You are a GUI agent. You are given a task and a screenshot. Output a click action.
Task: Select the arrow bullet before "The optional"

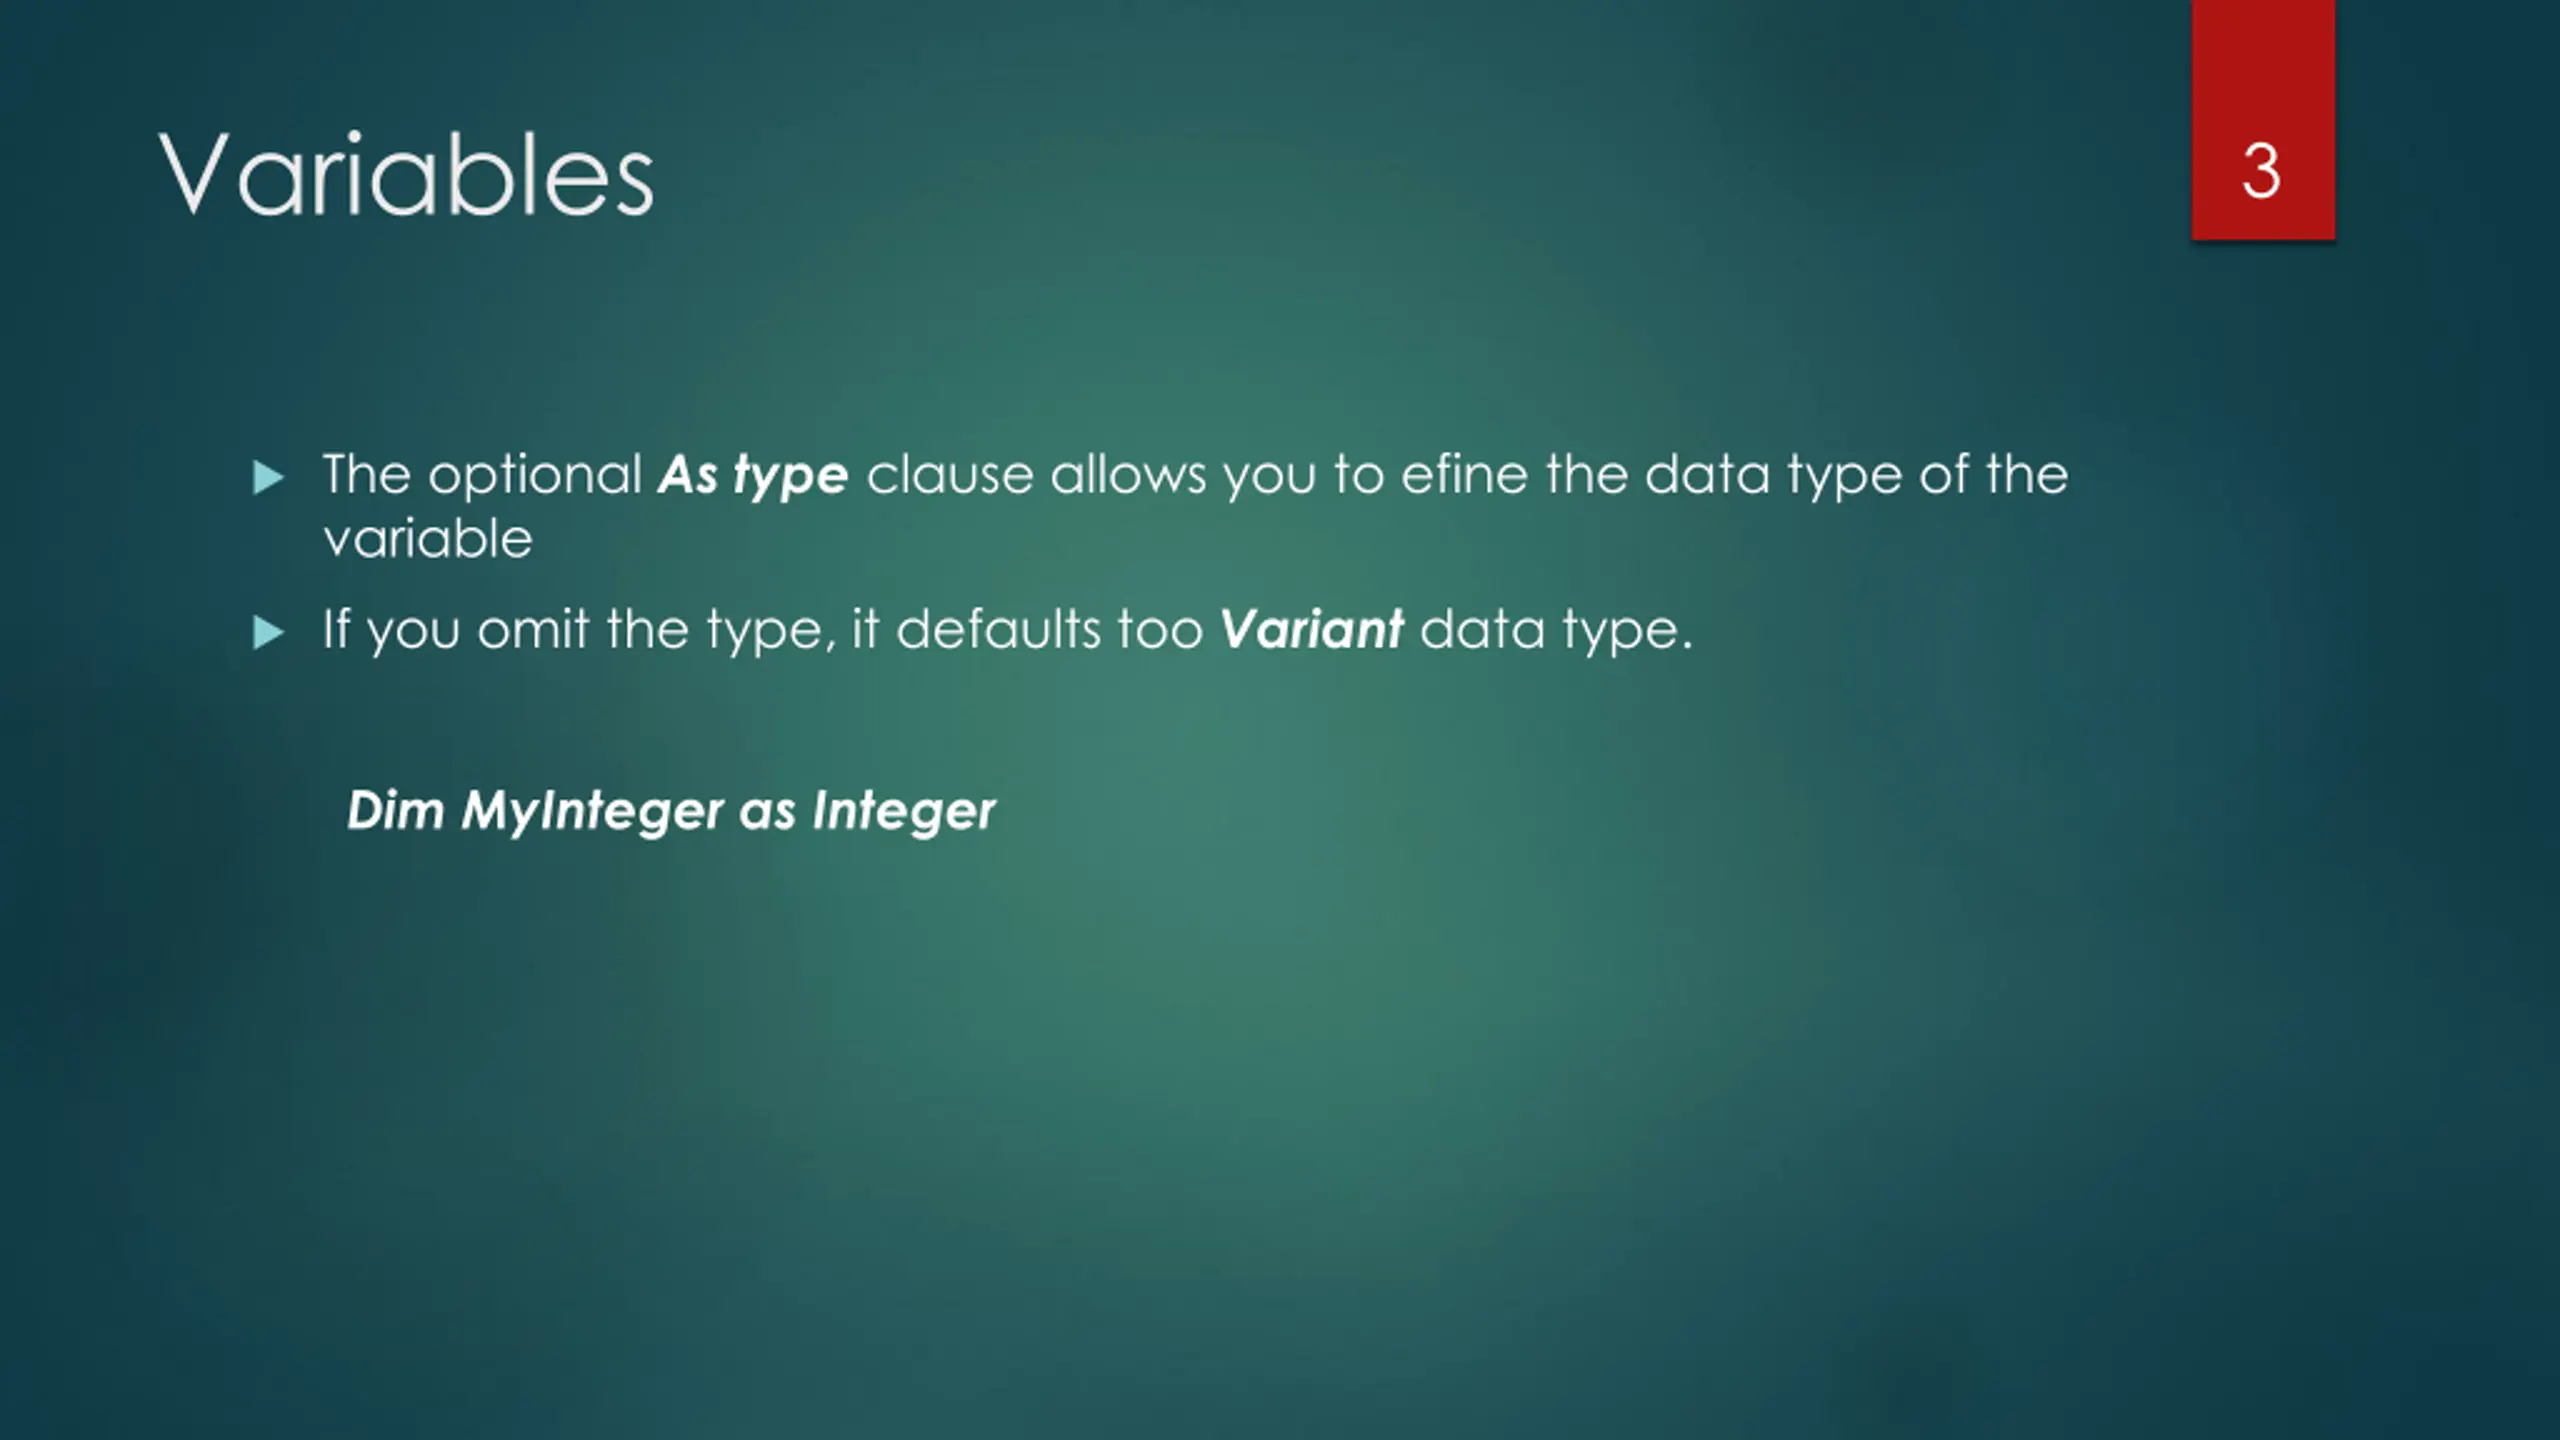coord(268,478)
